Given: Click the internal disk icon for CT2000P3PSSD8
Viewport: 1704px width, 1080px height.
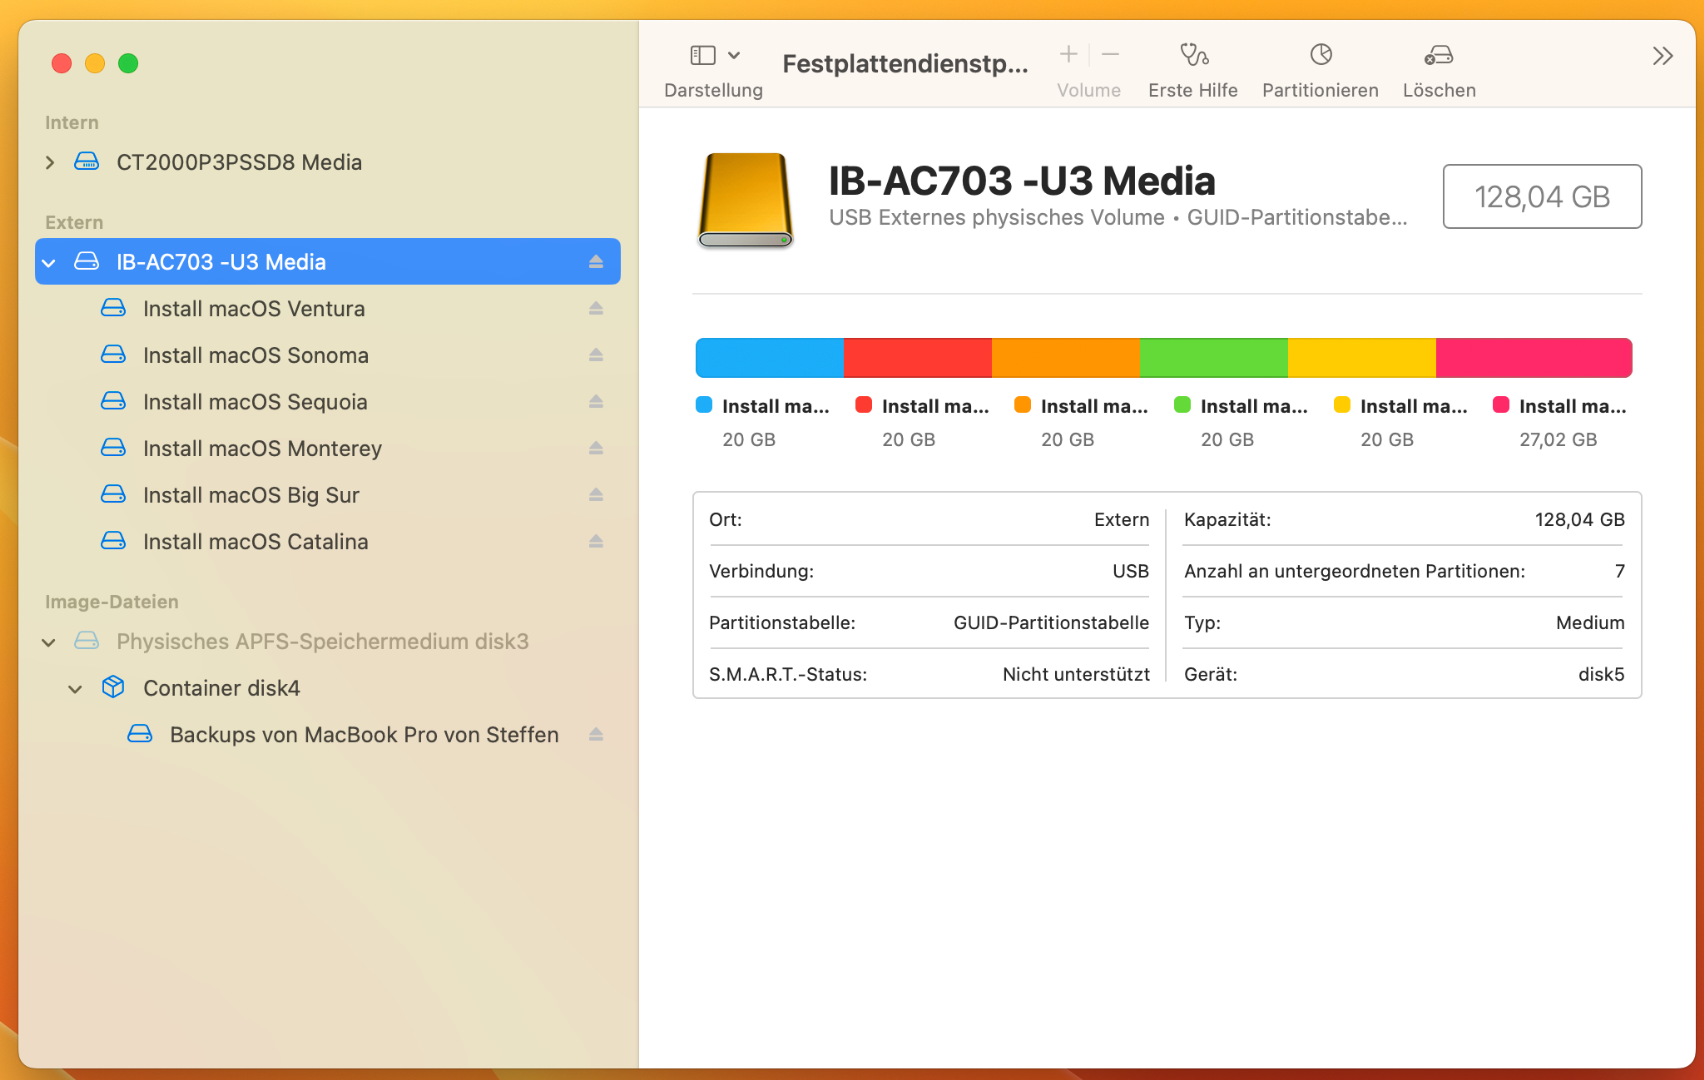Looking at the screenshot, I should pyautogui.click(x=87, y=161).
